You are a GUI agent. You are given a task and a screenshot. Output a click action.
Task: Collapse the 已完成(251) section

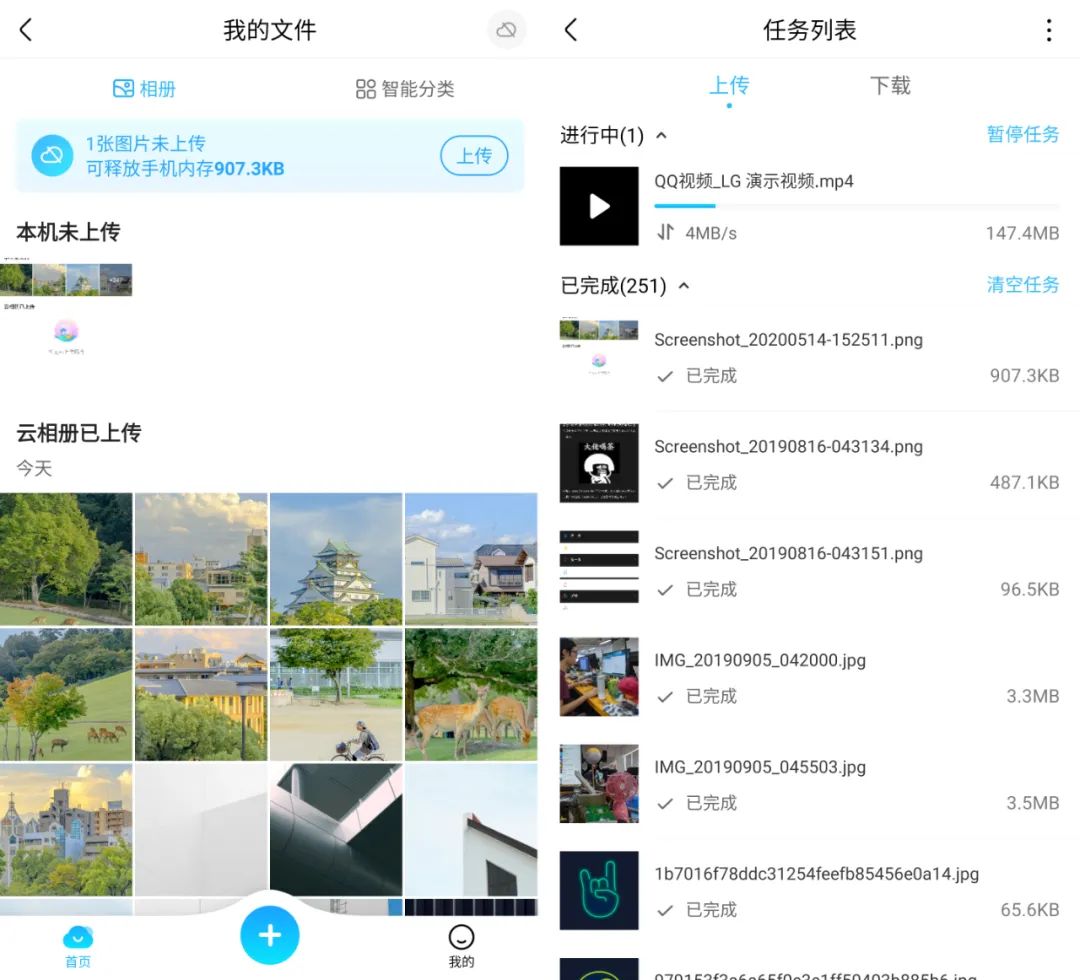[684, 285]
